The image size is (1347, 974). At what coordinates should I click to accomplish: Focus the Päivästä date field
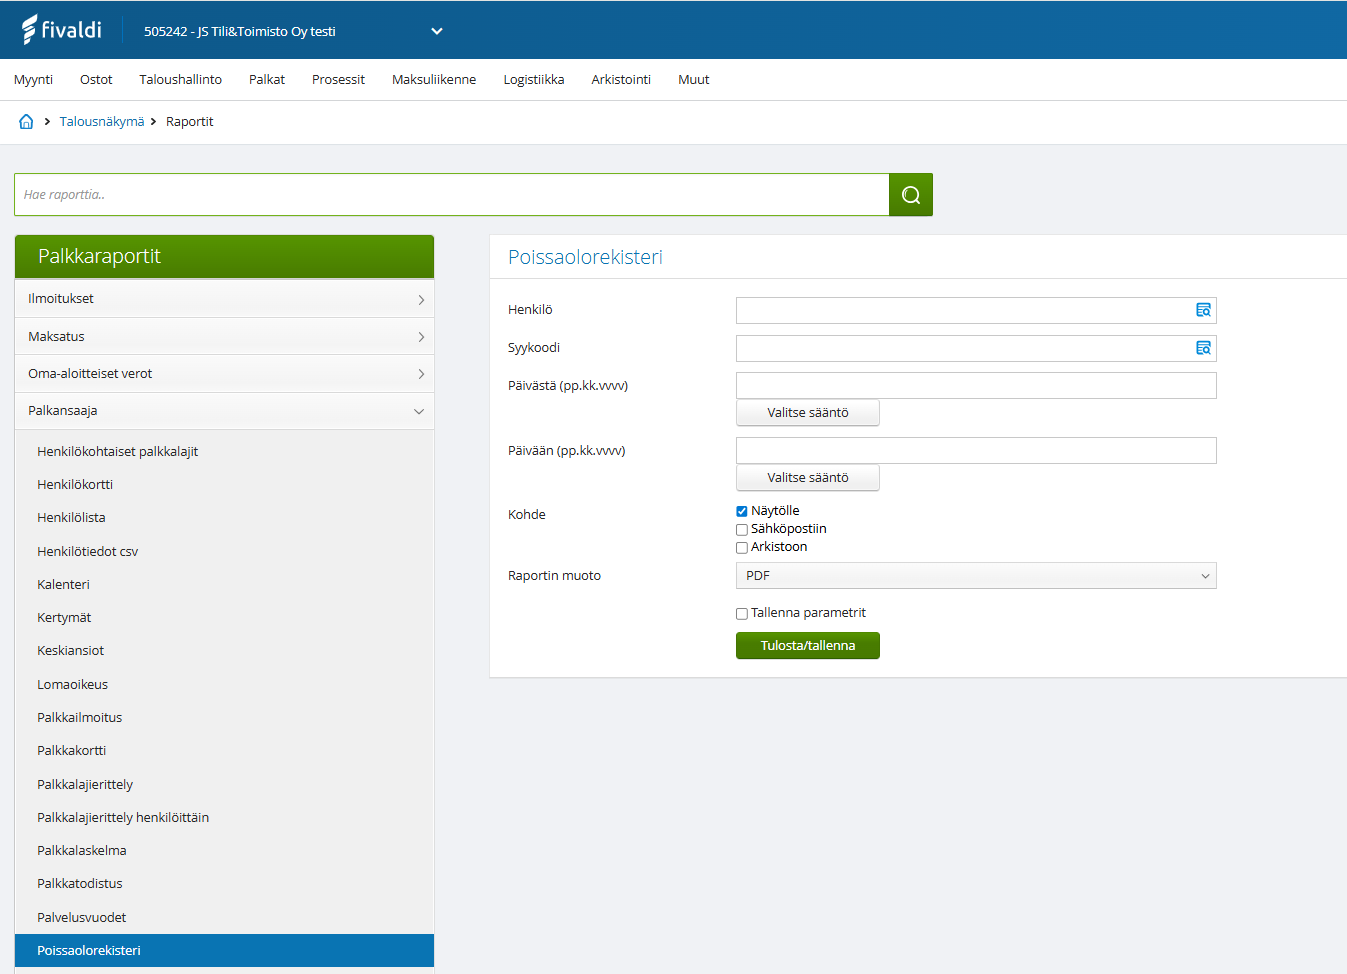976,386
